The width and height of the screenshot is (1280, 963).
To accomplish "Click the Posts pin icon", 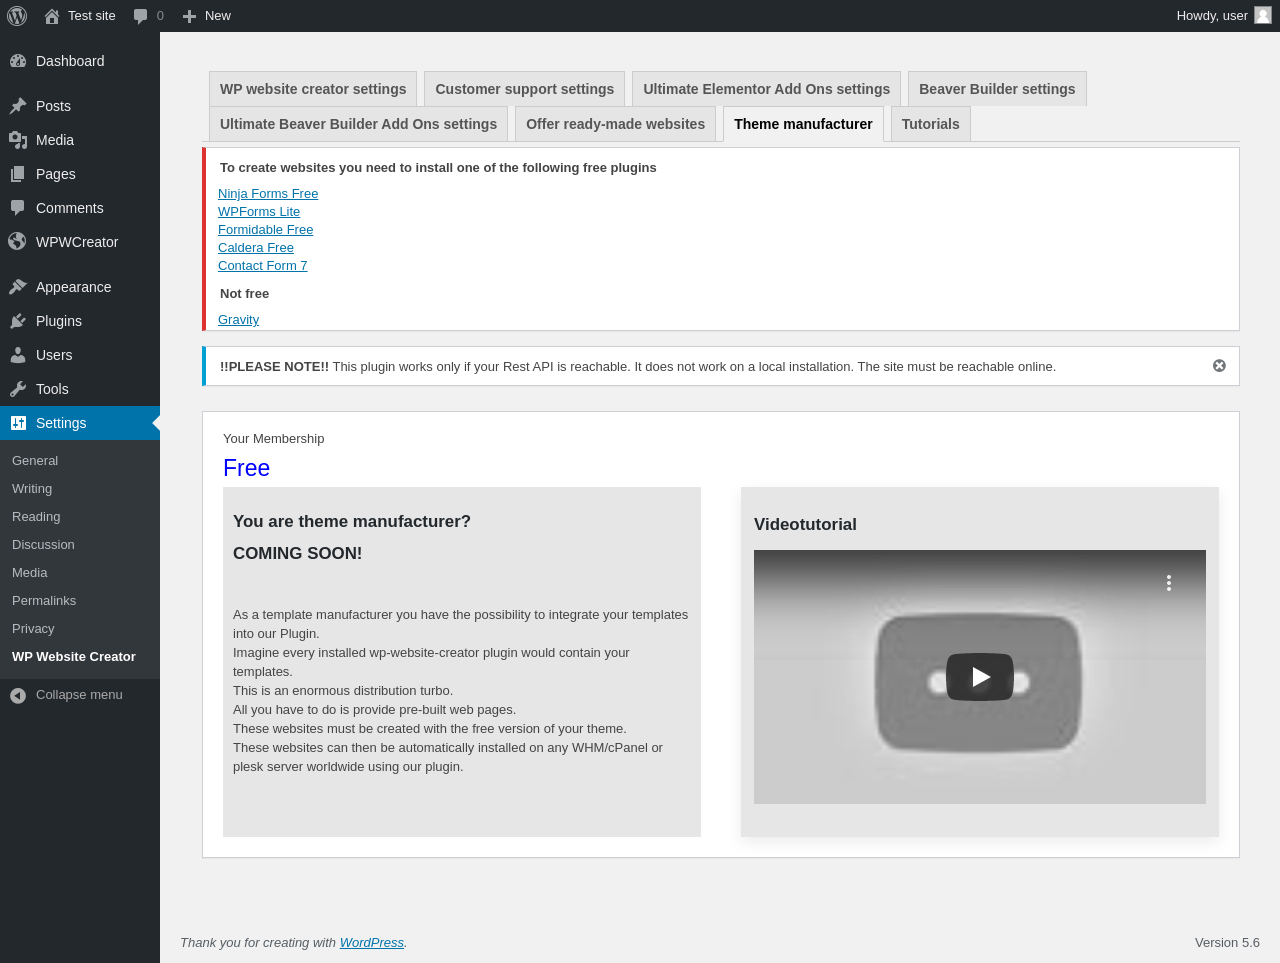I will point(18,106).
